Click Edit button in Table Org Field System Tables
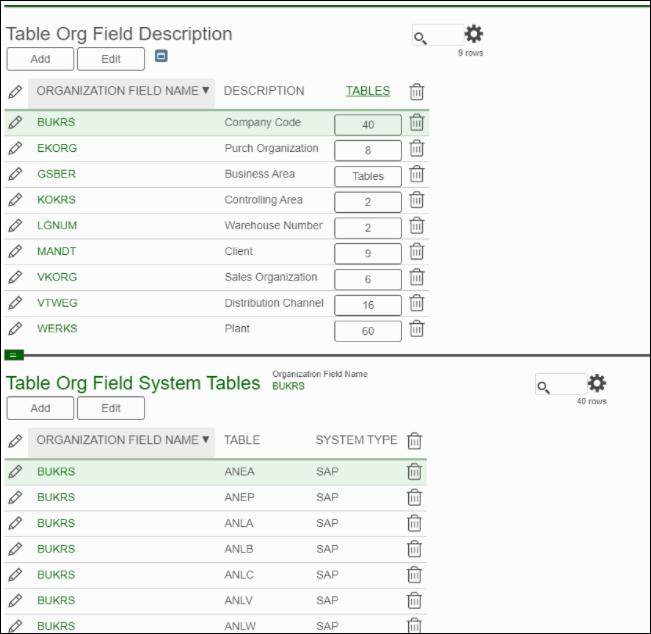The image size is (651, 634). pos(111,408)
